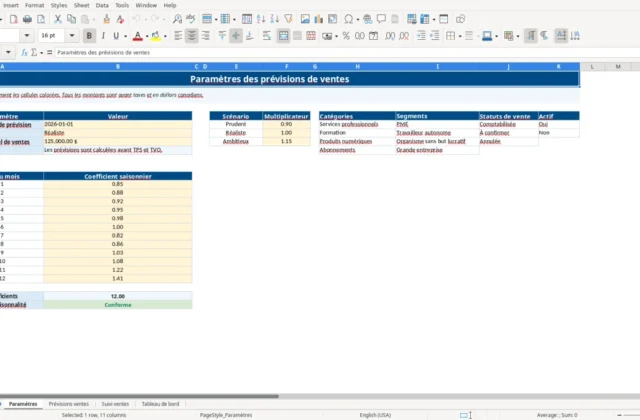
Task: Add a decimal place
Action: click(x=390, y=36)
